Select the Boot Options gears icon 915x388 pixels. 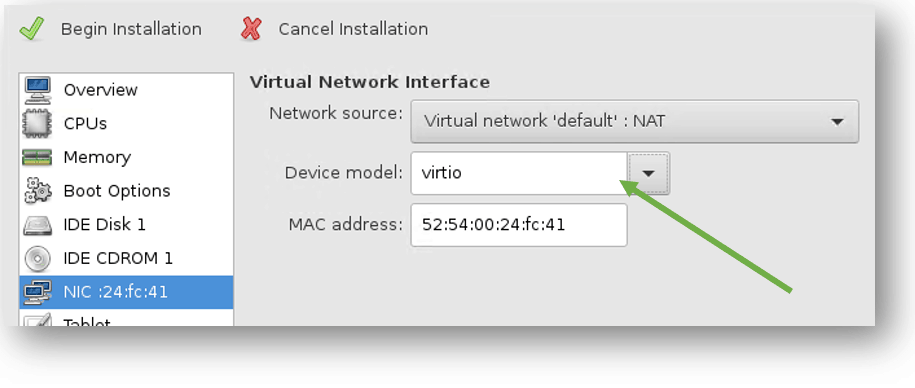37,191
